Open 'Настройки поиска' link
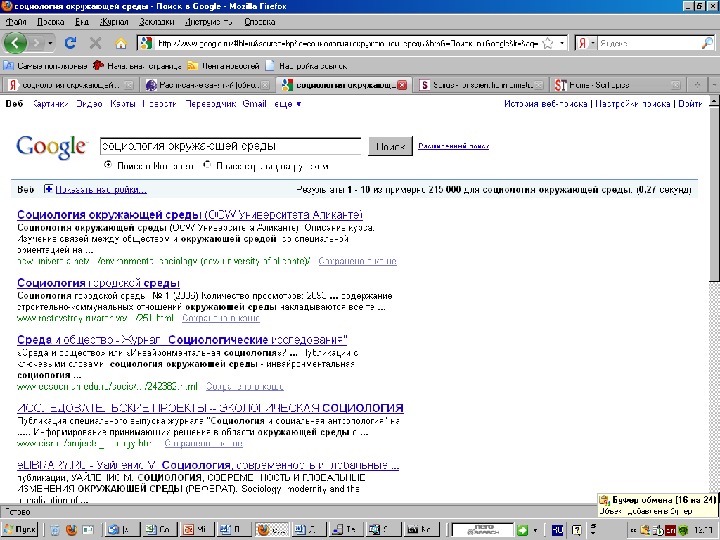The image size is (720, 540). 632,104
